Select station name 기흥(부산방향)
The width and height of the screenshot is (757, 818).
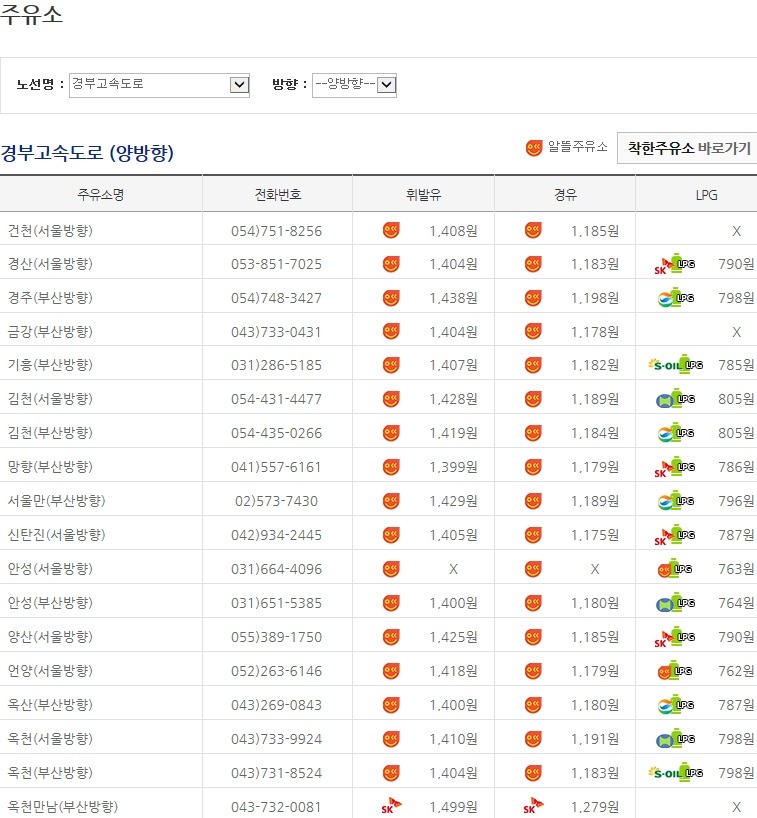50,365
